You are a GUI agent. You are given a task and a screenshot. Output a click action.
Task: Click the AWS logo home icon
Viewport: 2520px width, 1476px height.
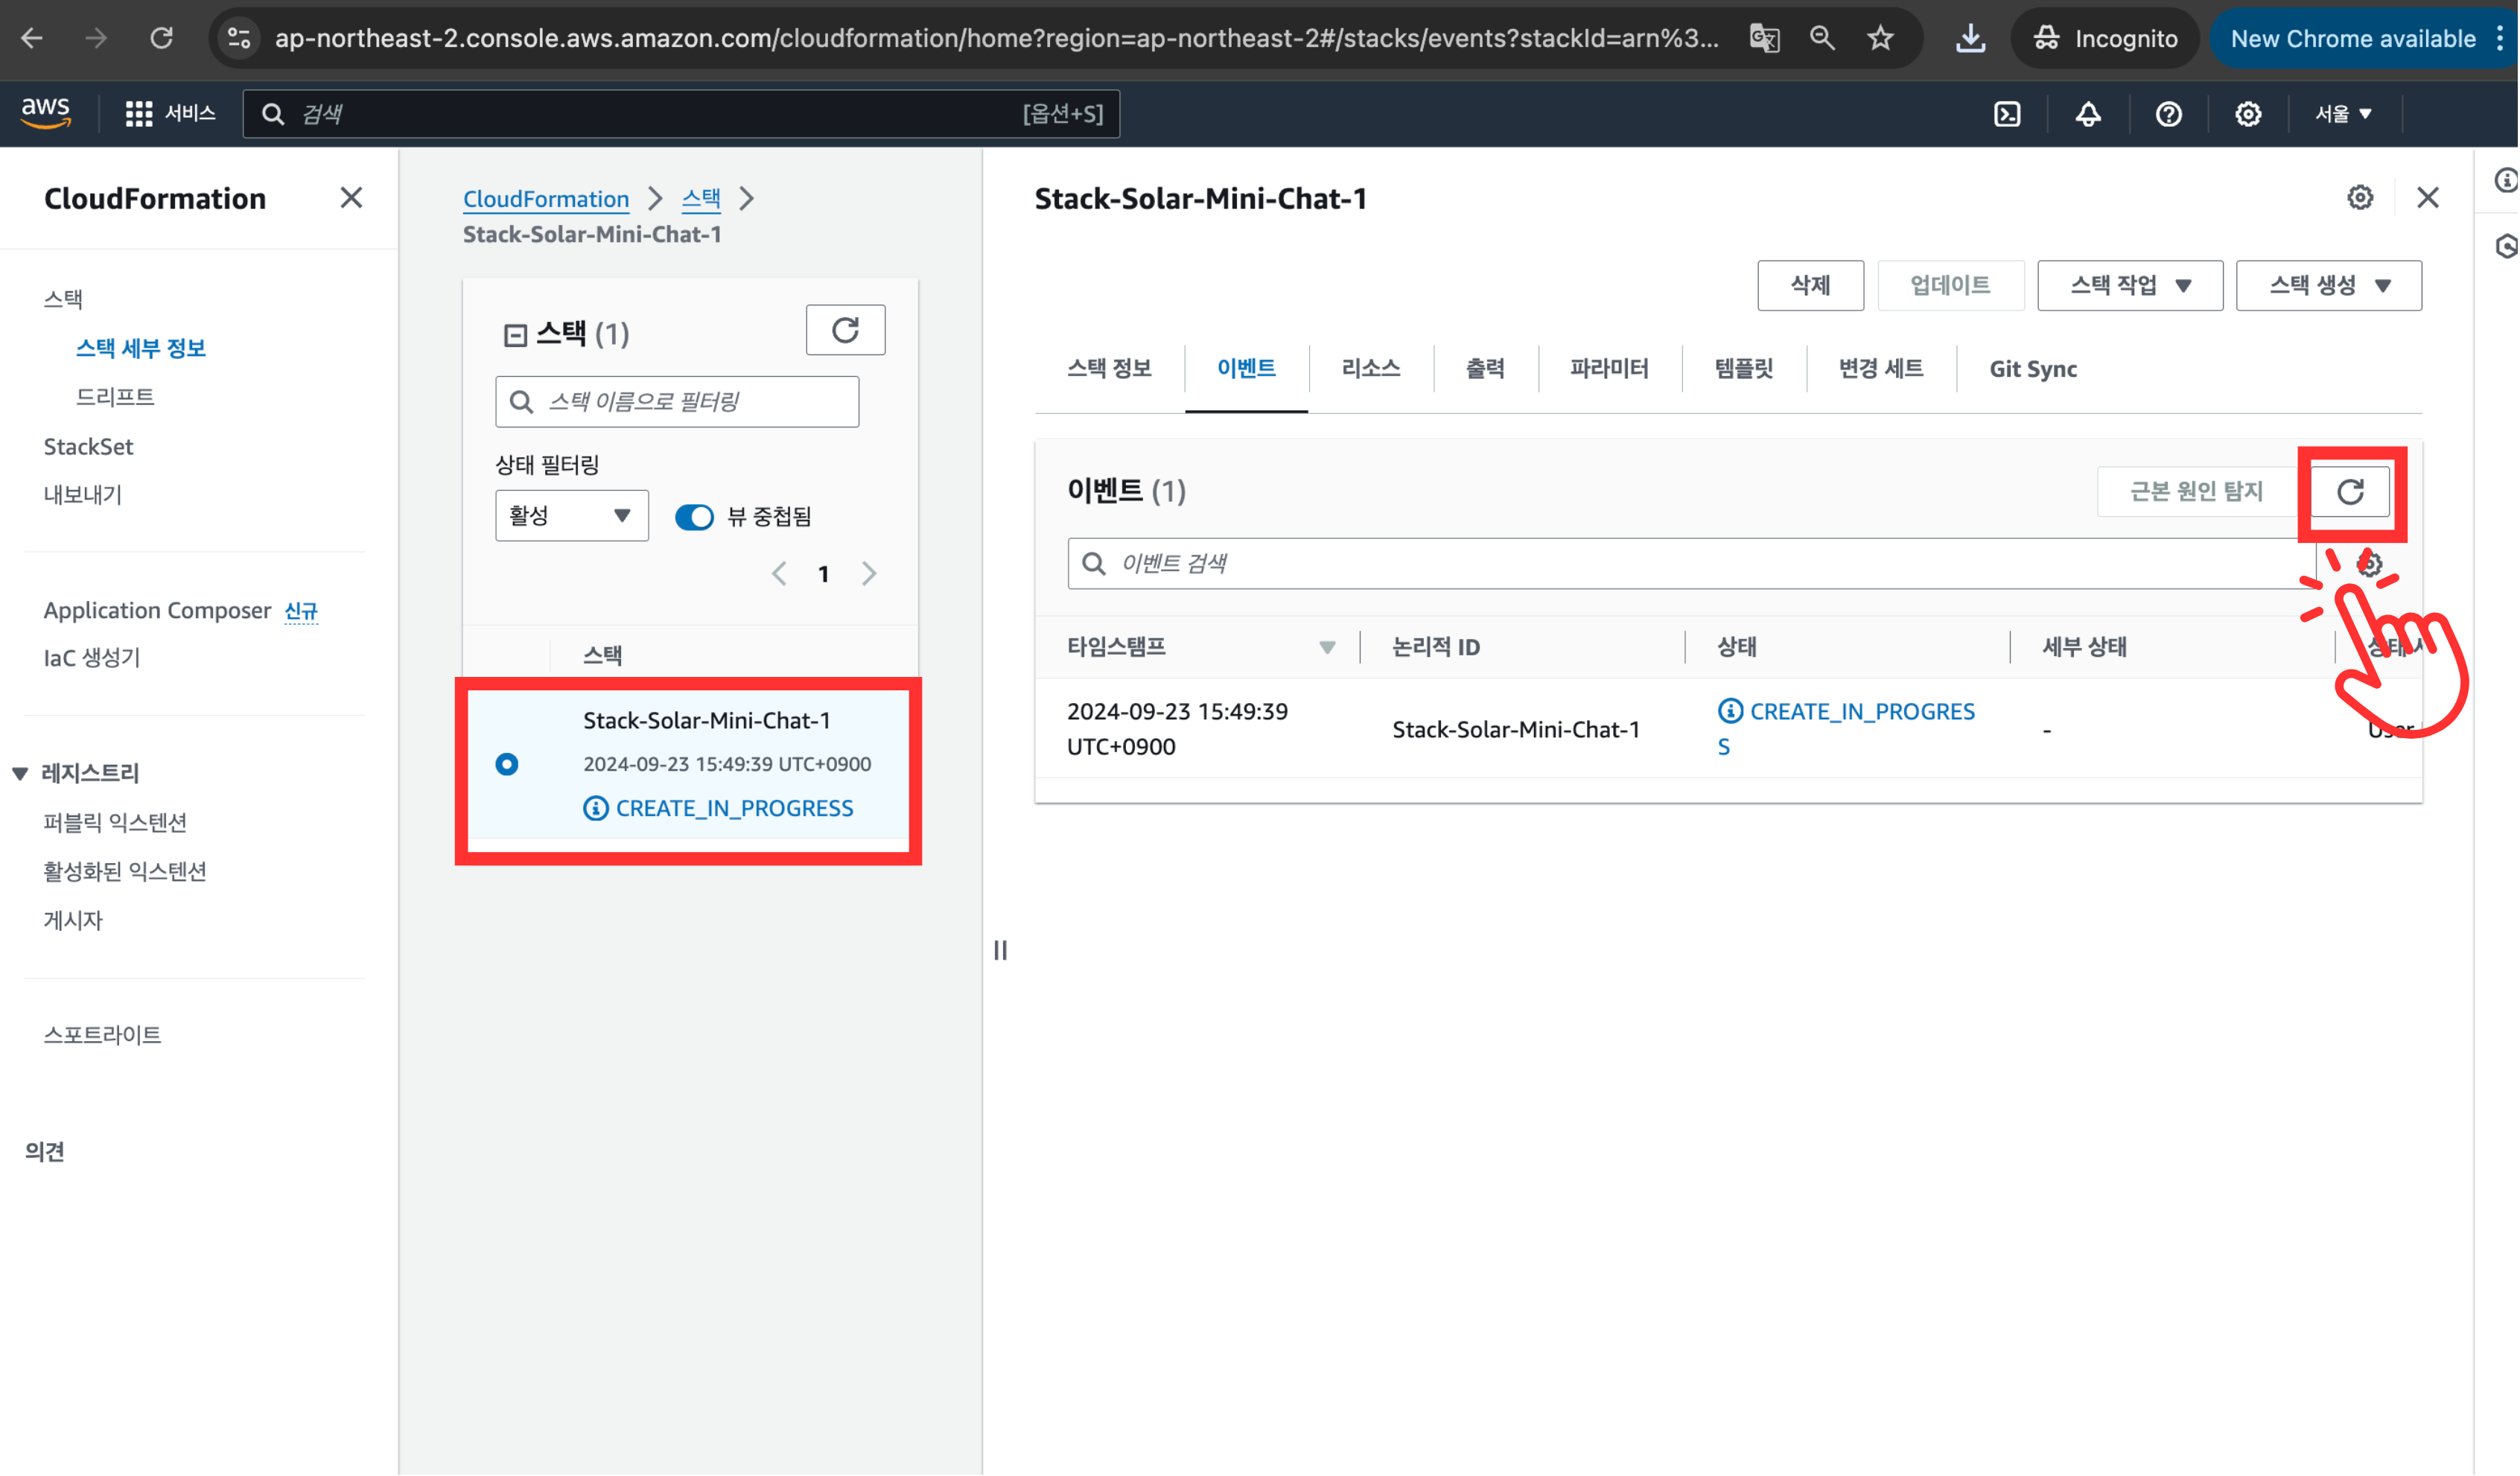pos(46,113)
